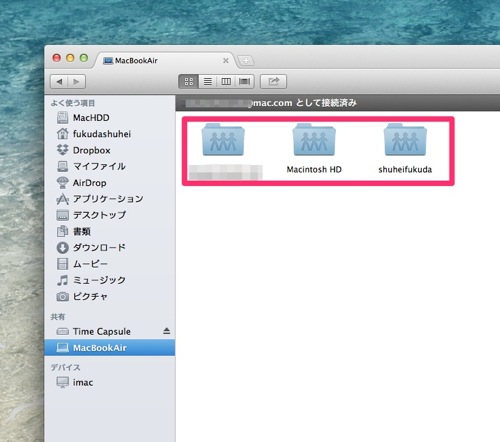Viewport: 500px width, 442px height.
Task: Open the Share toolbar button
Action: (273, 82)
